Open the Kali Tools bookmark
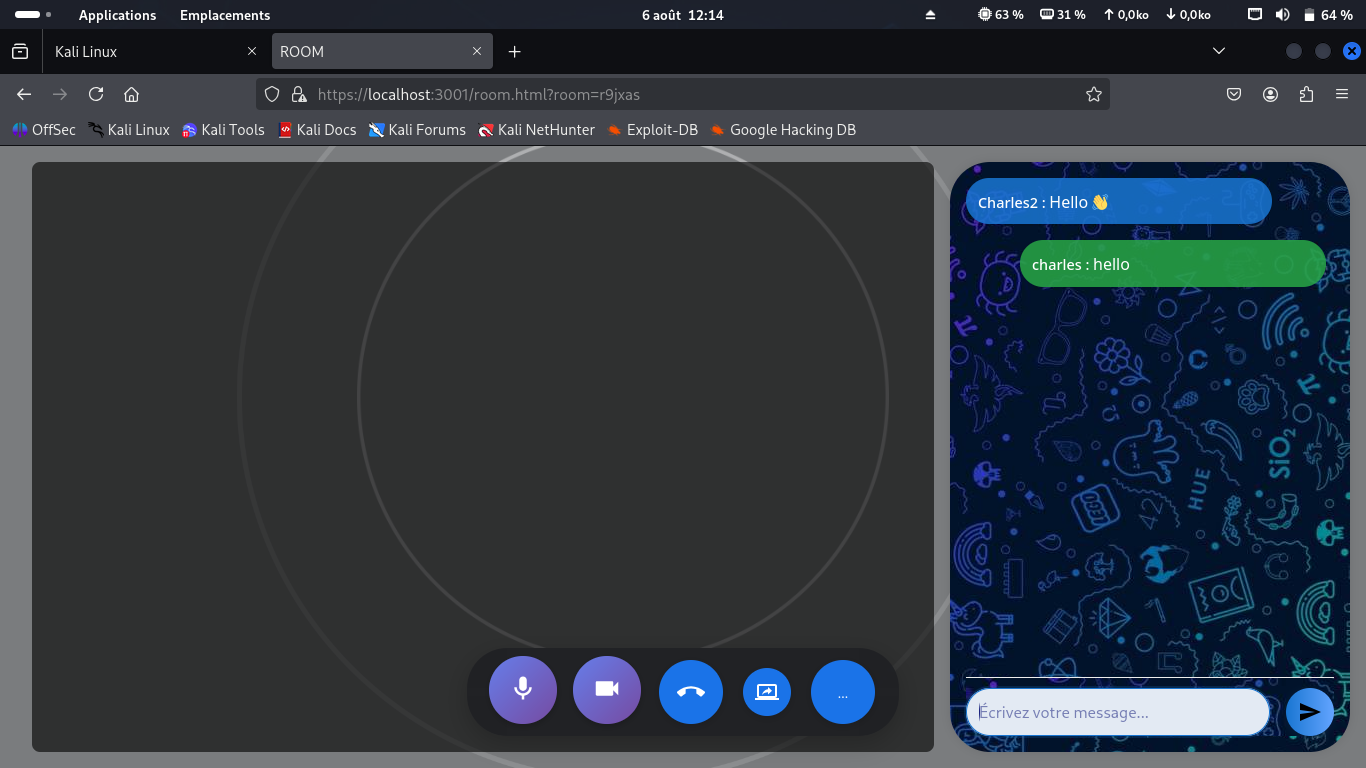1366x768 pixels. (x=223, y=129)
